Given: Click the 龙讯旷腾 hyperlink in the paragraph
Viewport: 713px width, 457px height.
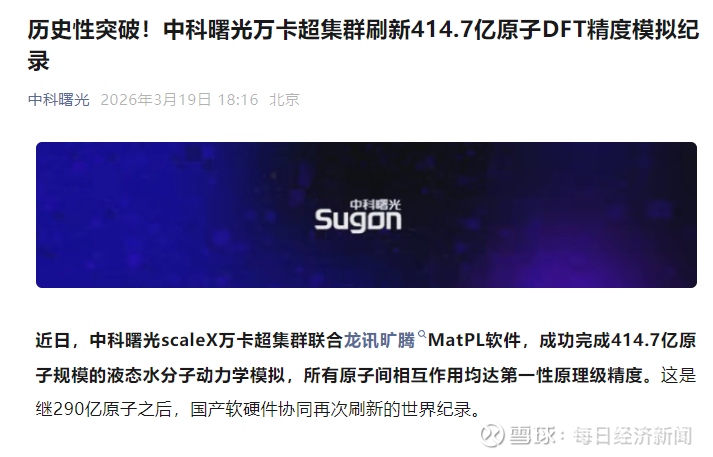Looking at the screenshot, I should (379, 340).
